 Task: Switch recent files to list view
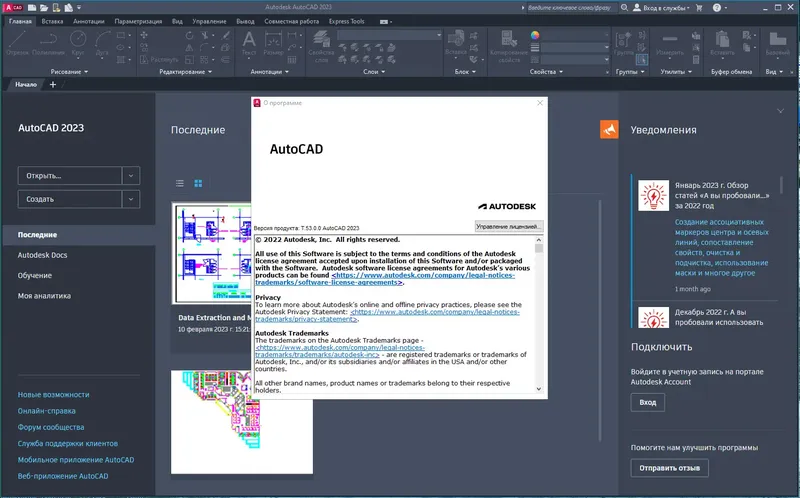point(180,183)
